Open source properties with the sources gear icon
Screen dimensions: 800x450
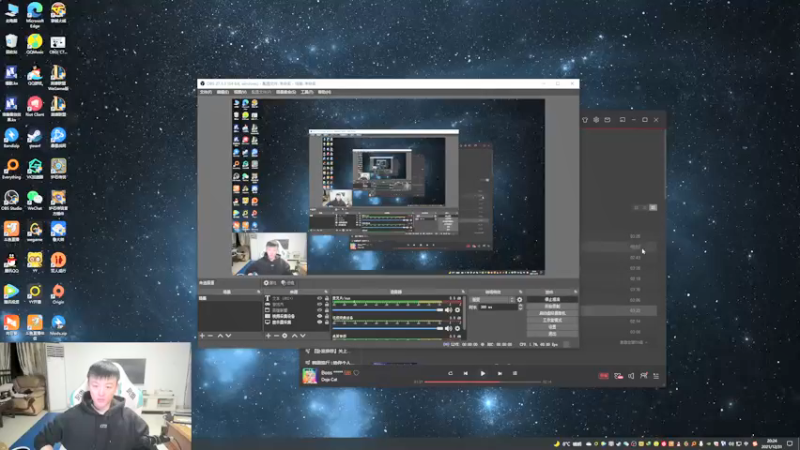285,336
